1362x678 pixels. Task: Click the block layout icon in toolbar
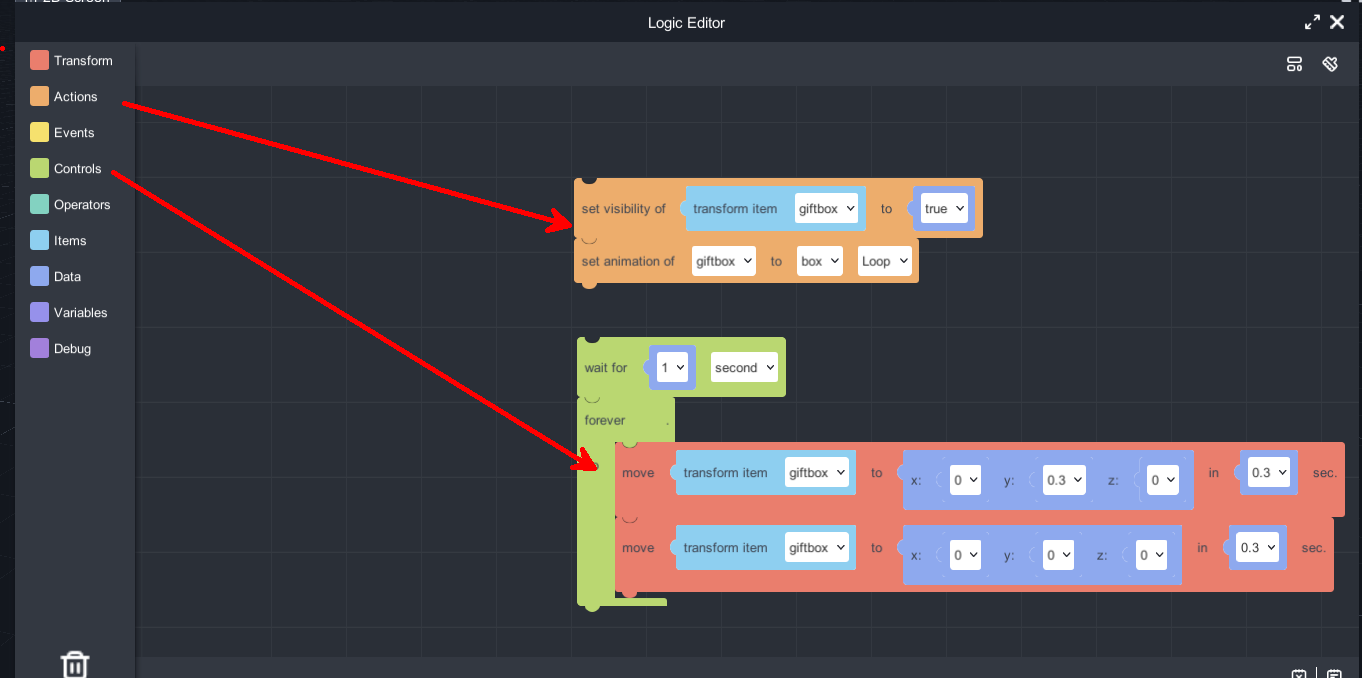click(x=1294, y=64)
